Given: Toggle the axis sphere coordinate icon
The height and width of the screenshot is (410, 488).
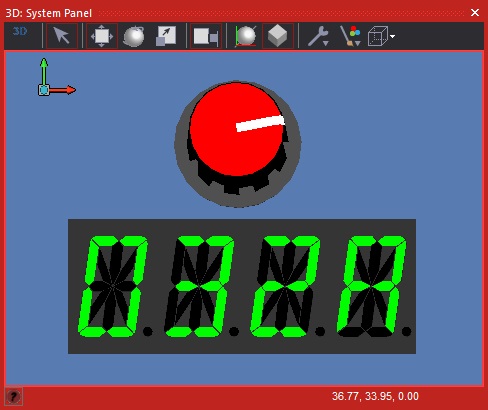Looking at the screenshot, I should click(x=246, y=36).
